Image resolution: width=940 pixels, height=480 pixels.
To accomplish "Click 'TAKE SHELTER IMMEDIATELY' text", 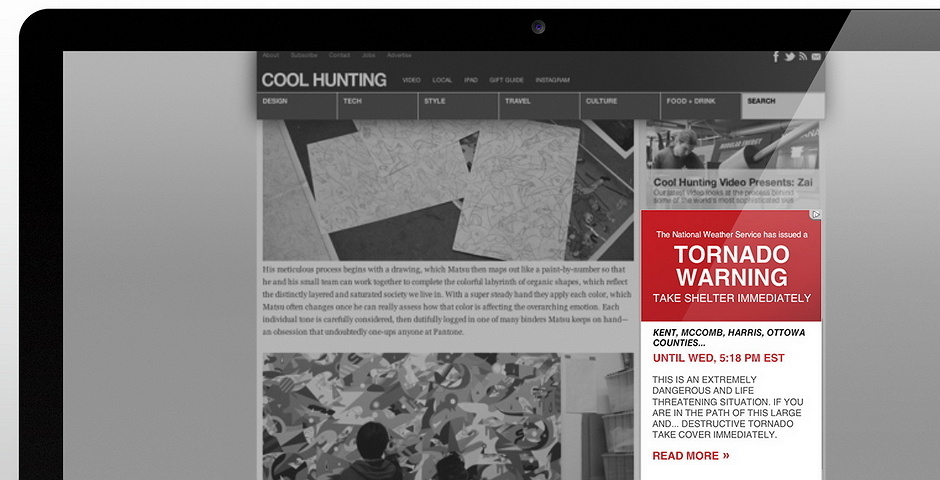I will [731, 298].
